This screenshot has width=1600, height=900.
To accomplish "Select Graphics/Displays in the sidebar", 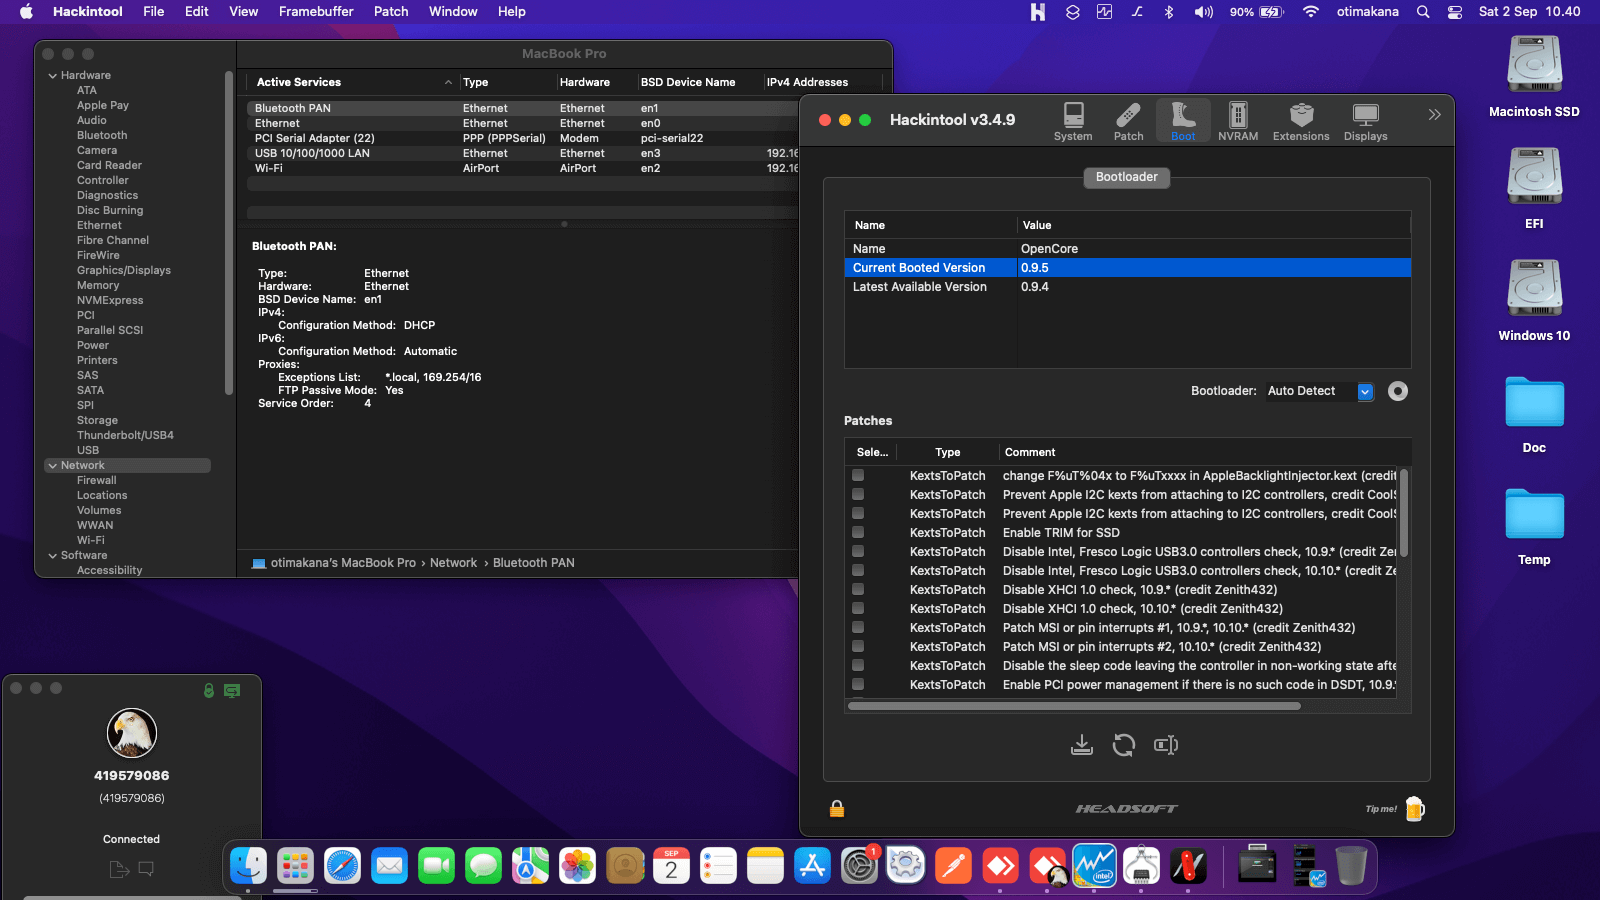I will click(124, 271).
